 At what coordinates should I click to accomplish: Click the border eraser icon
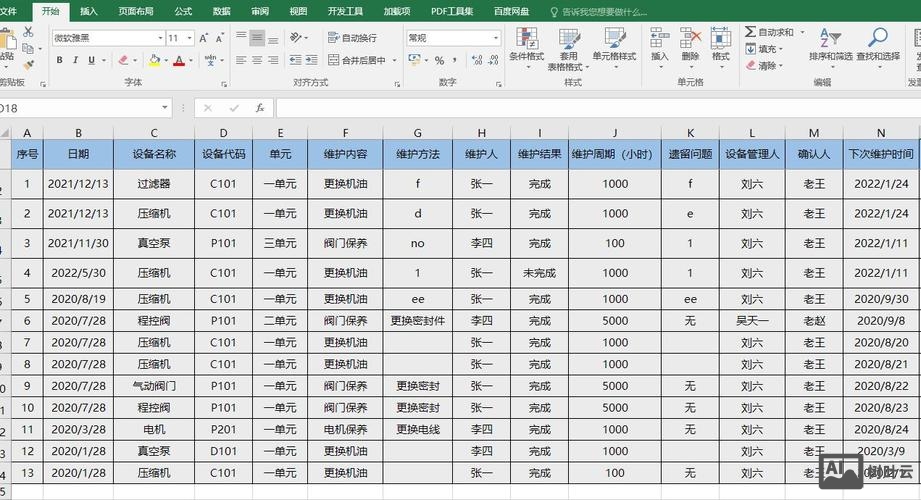tap(123, 60)
